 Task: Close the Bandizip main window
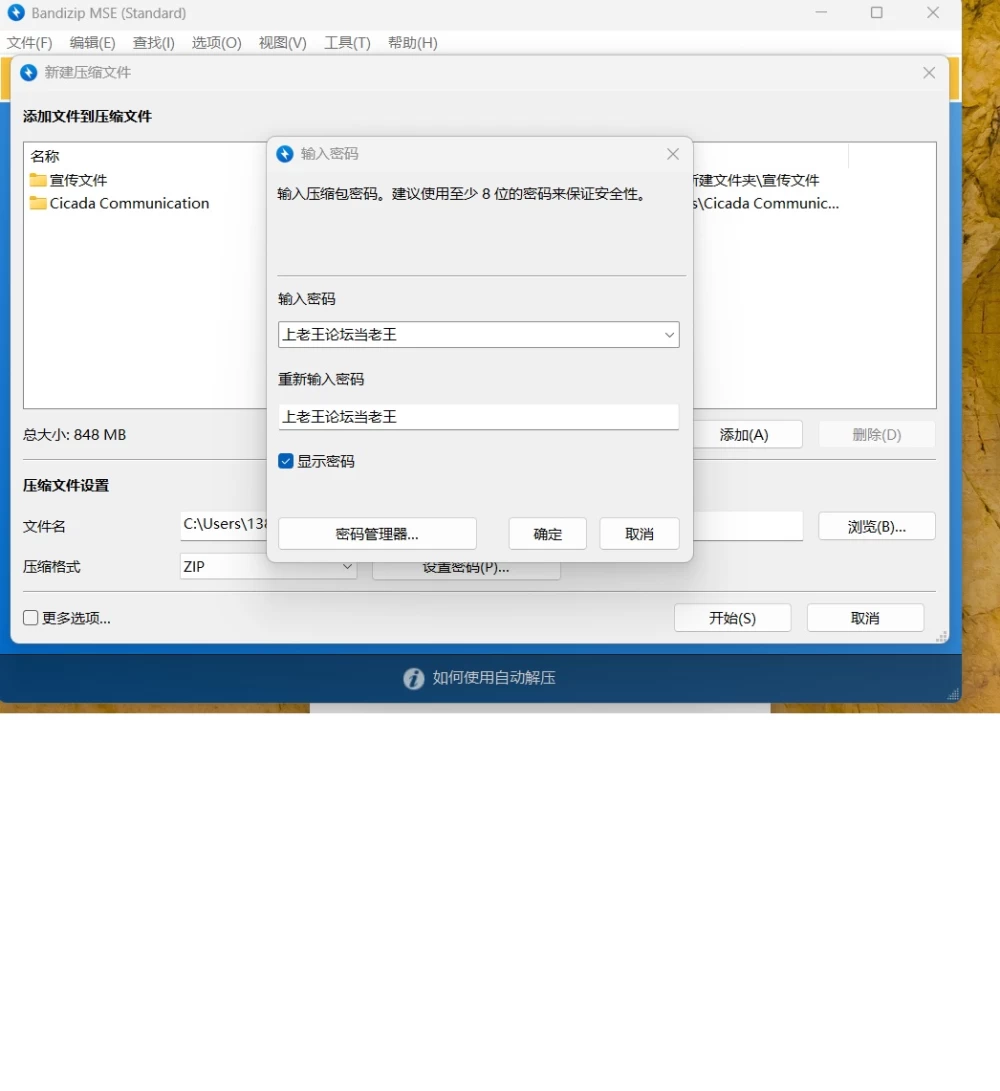933,13
